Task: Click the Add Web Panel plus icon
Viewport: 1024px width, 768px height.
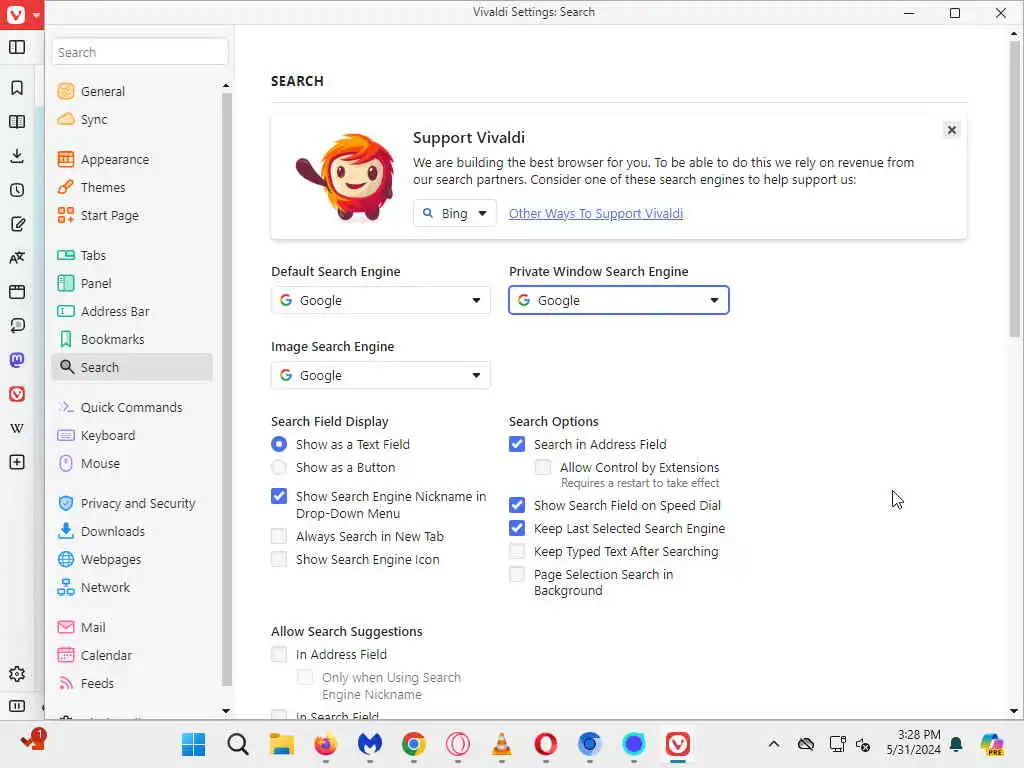Action: pyautogui.click(x=17, y=462)
